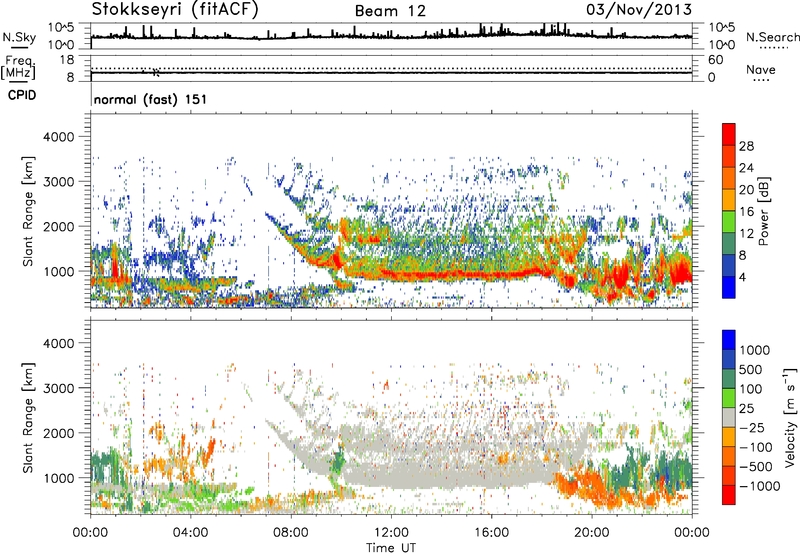Click the blue top of the velocity color bar

point(729,340)
